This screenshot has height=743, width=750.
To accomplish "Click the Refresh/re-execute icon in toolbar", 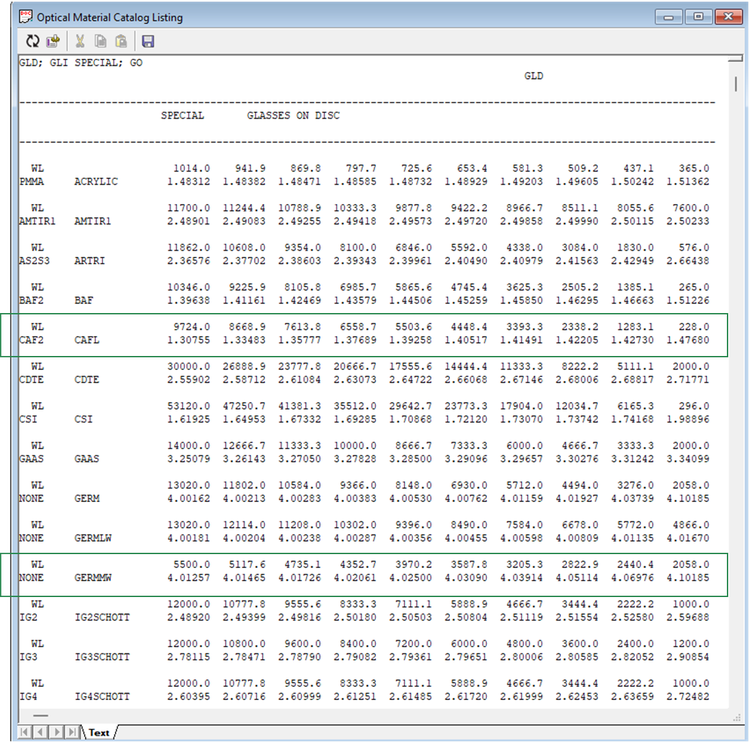I will click(33, 41).
